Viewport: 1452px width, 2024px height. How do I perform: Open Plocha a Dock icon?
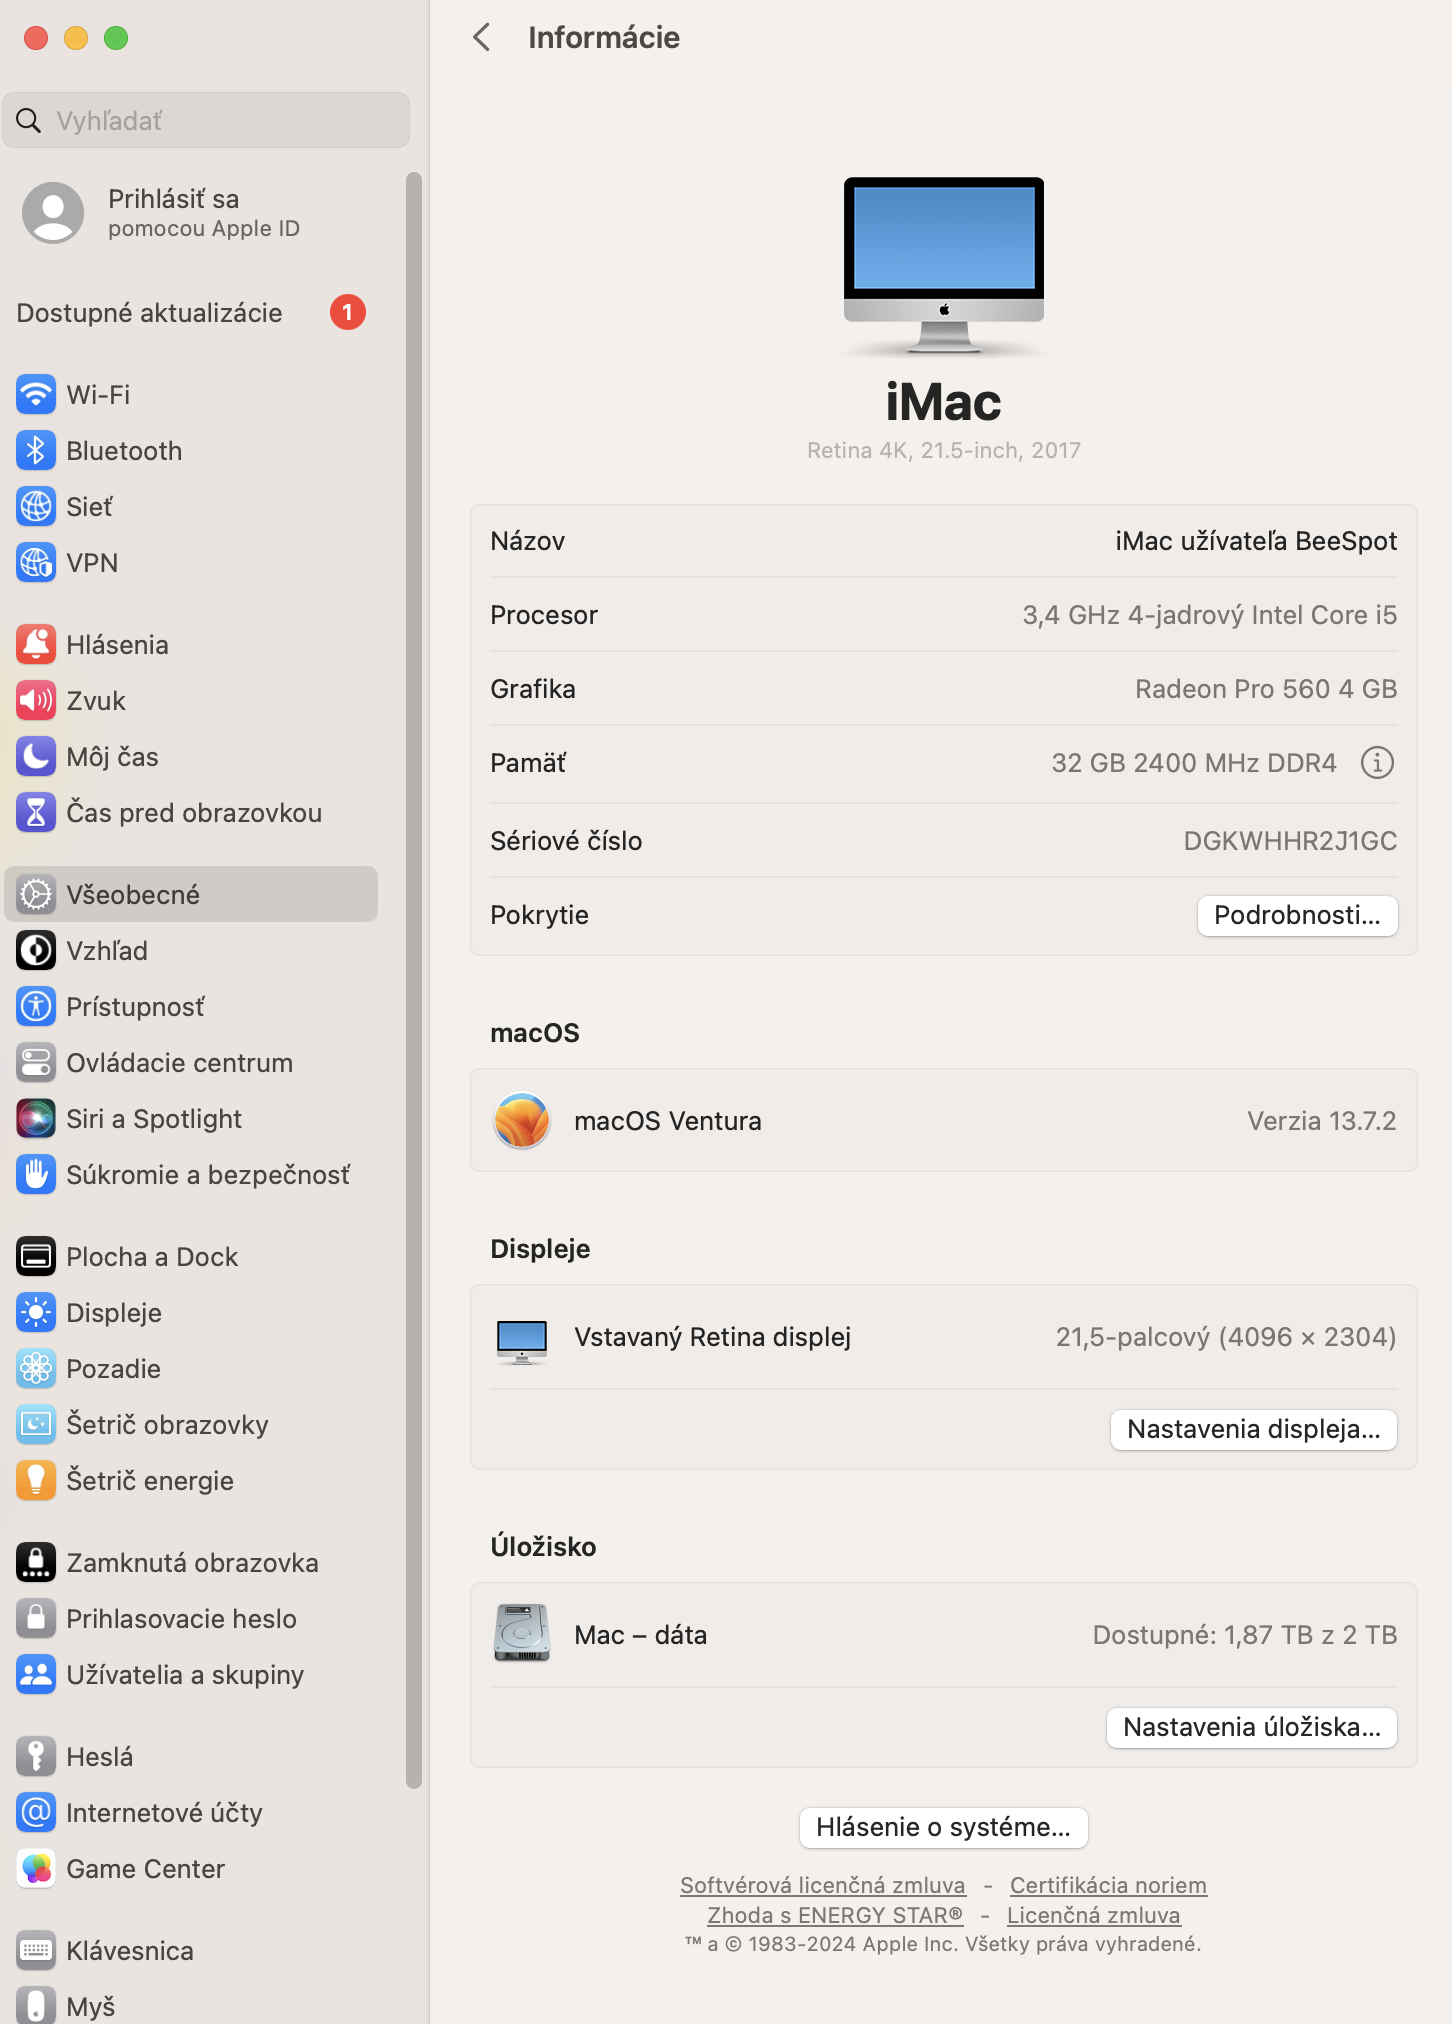(x=36, y=1256)
